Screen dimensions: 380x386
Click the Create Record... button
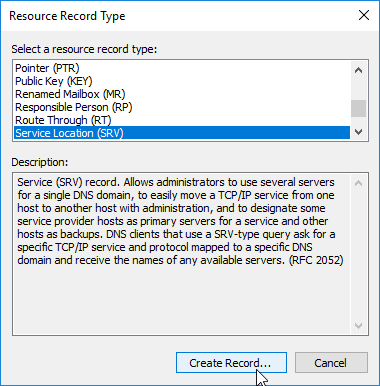(x=231, y=363)
